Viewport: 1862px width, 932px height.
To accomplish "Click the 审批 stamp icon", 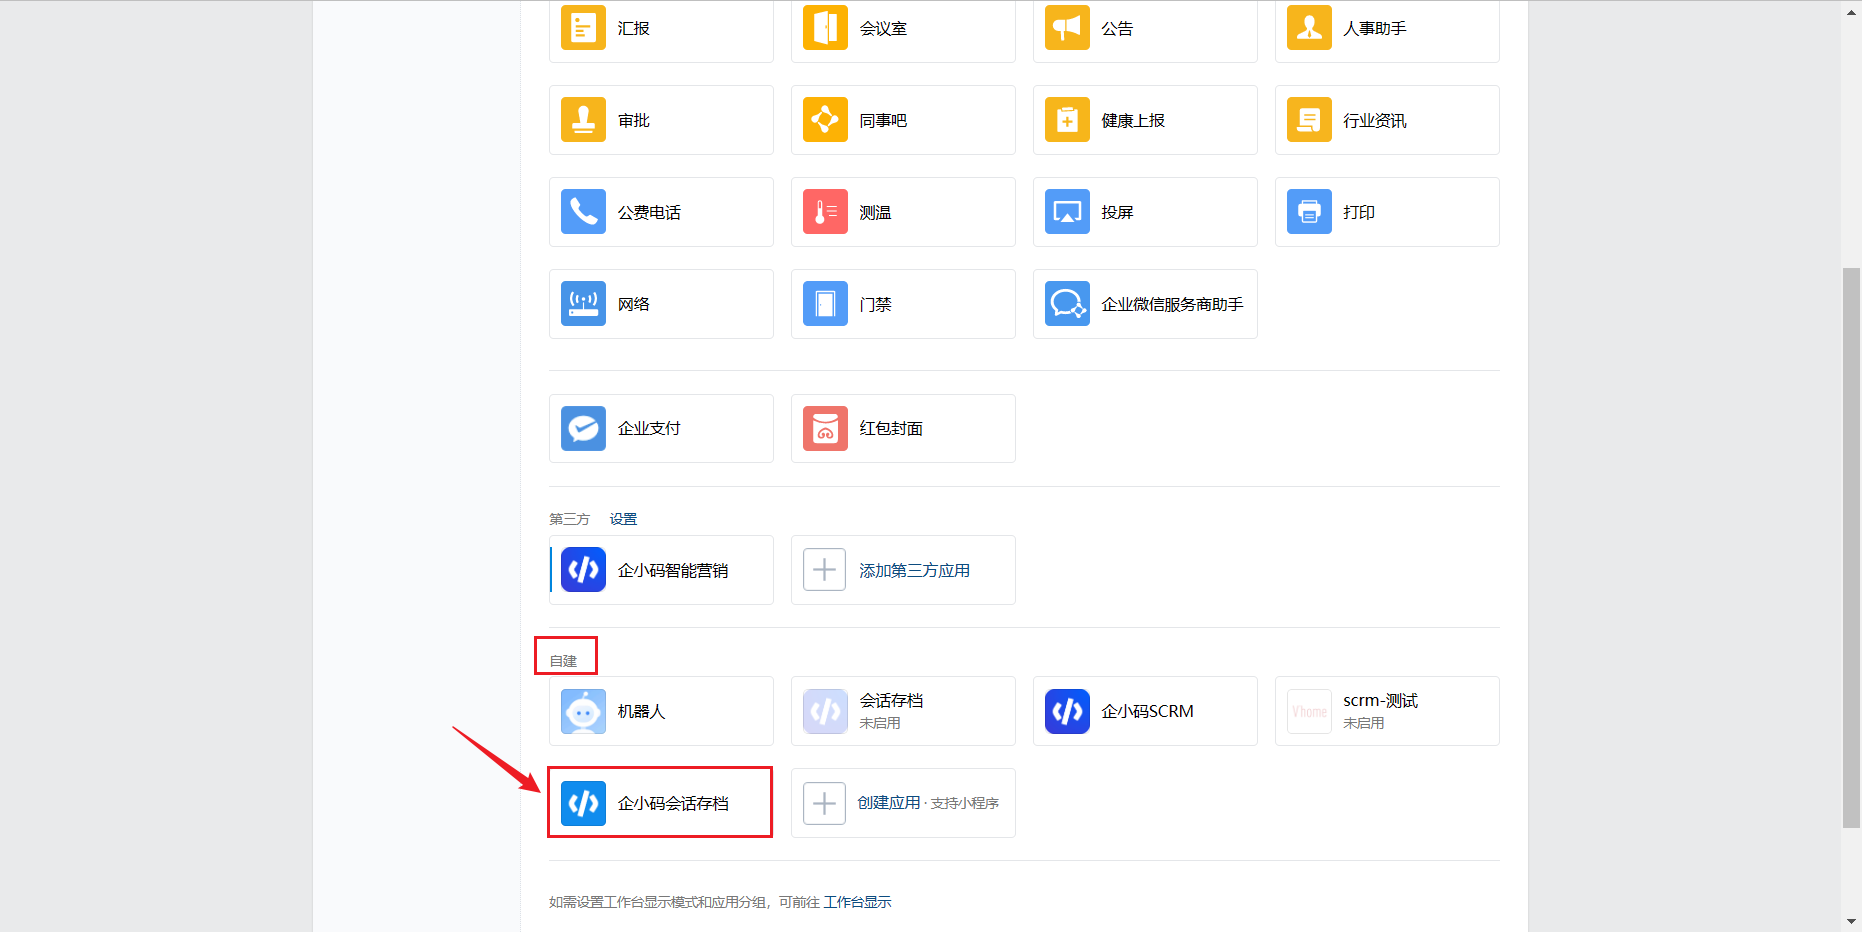I will coord(583,120).
